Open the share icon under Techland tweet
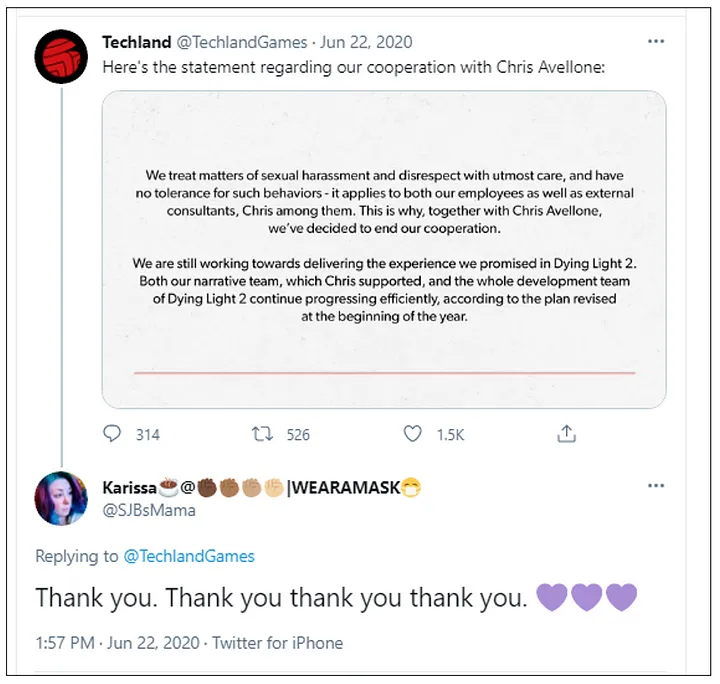 coord(566,434)
